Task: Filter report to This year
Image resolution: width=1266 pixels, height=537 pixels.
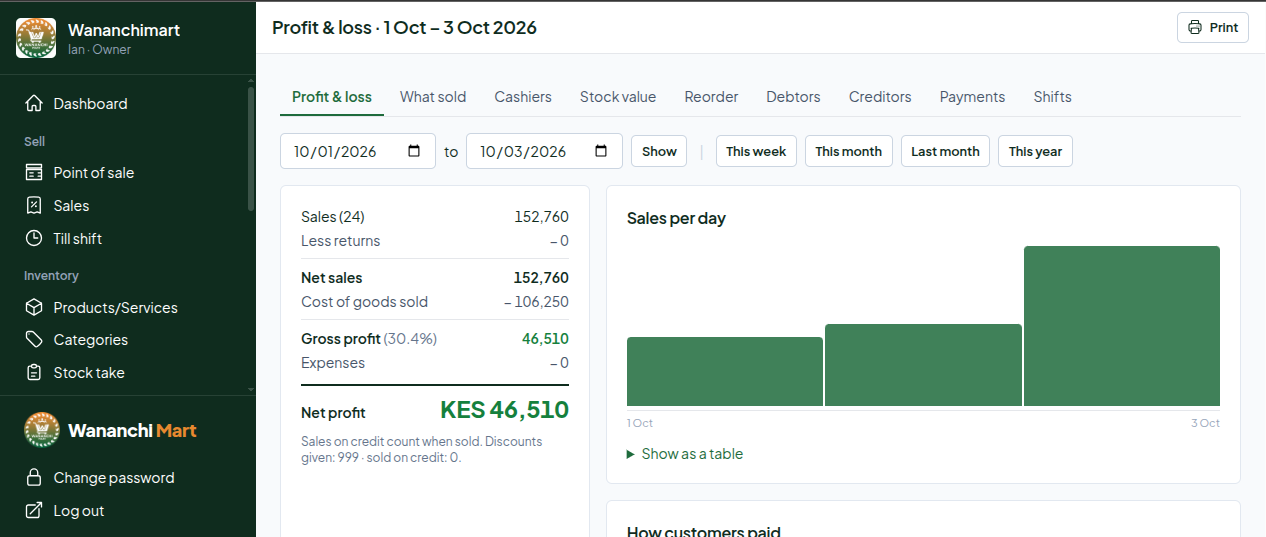Action: (1035, 152)
